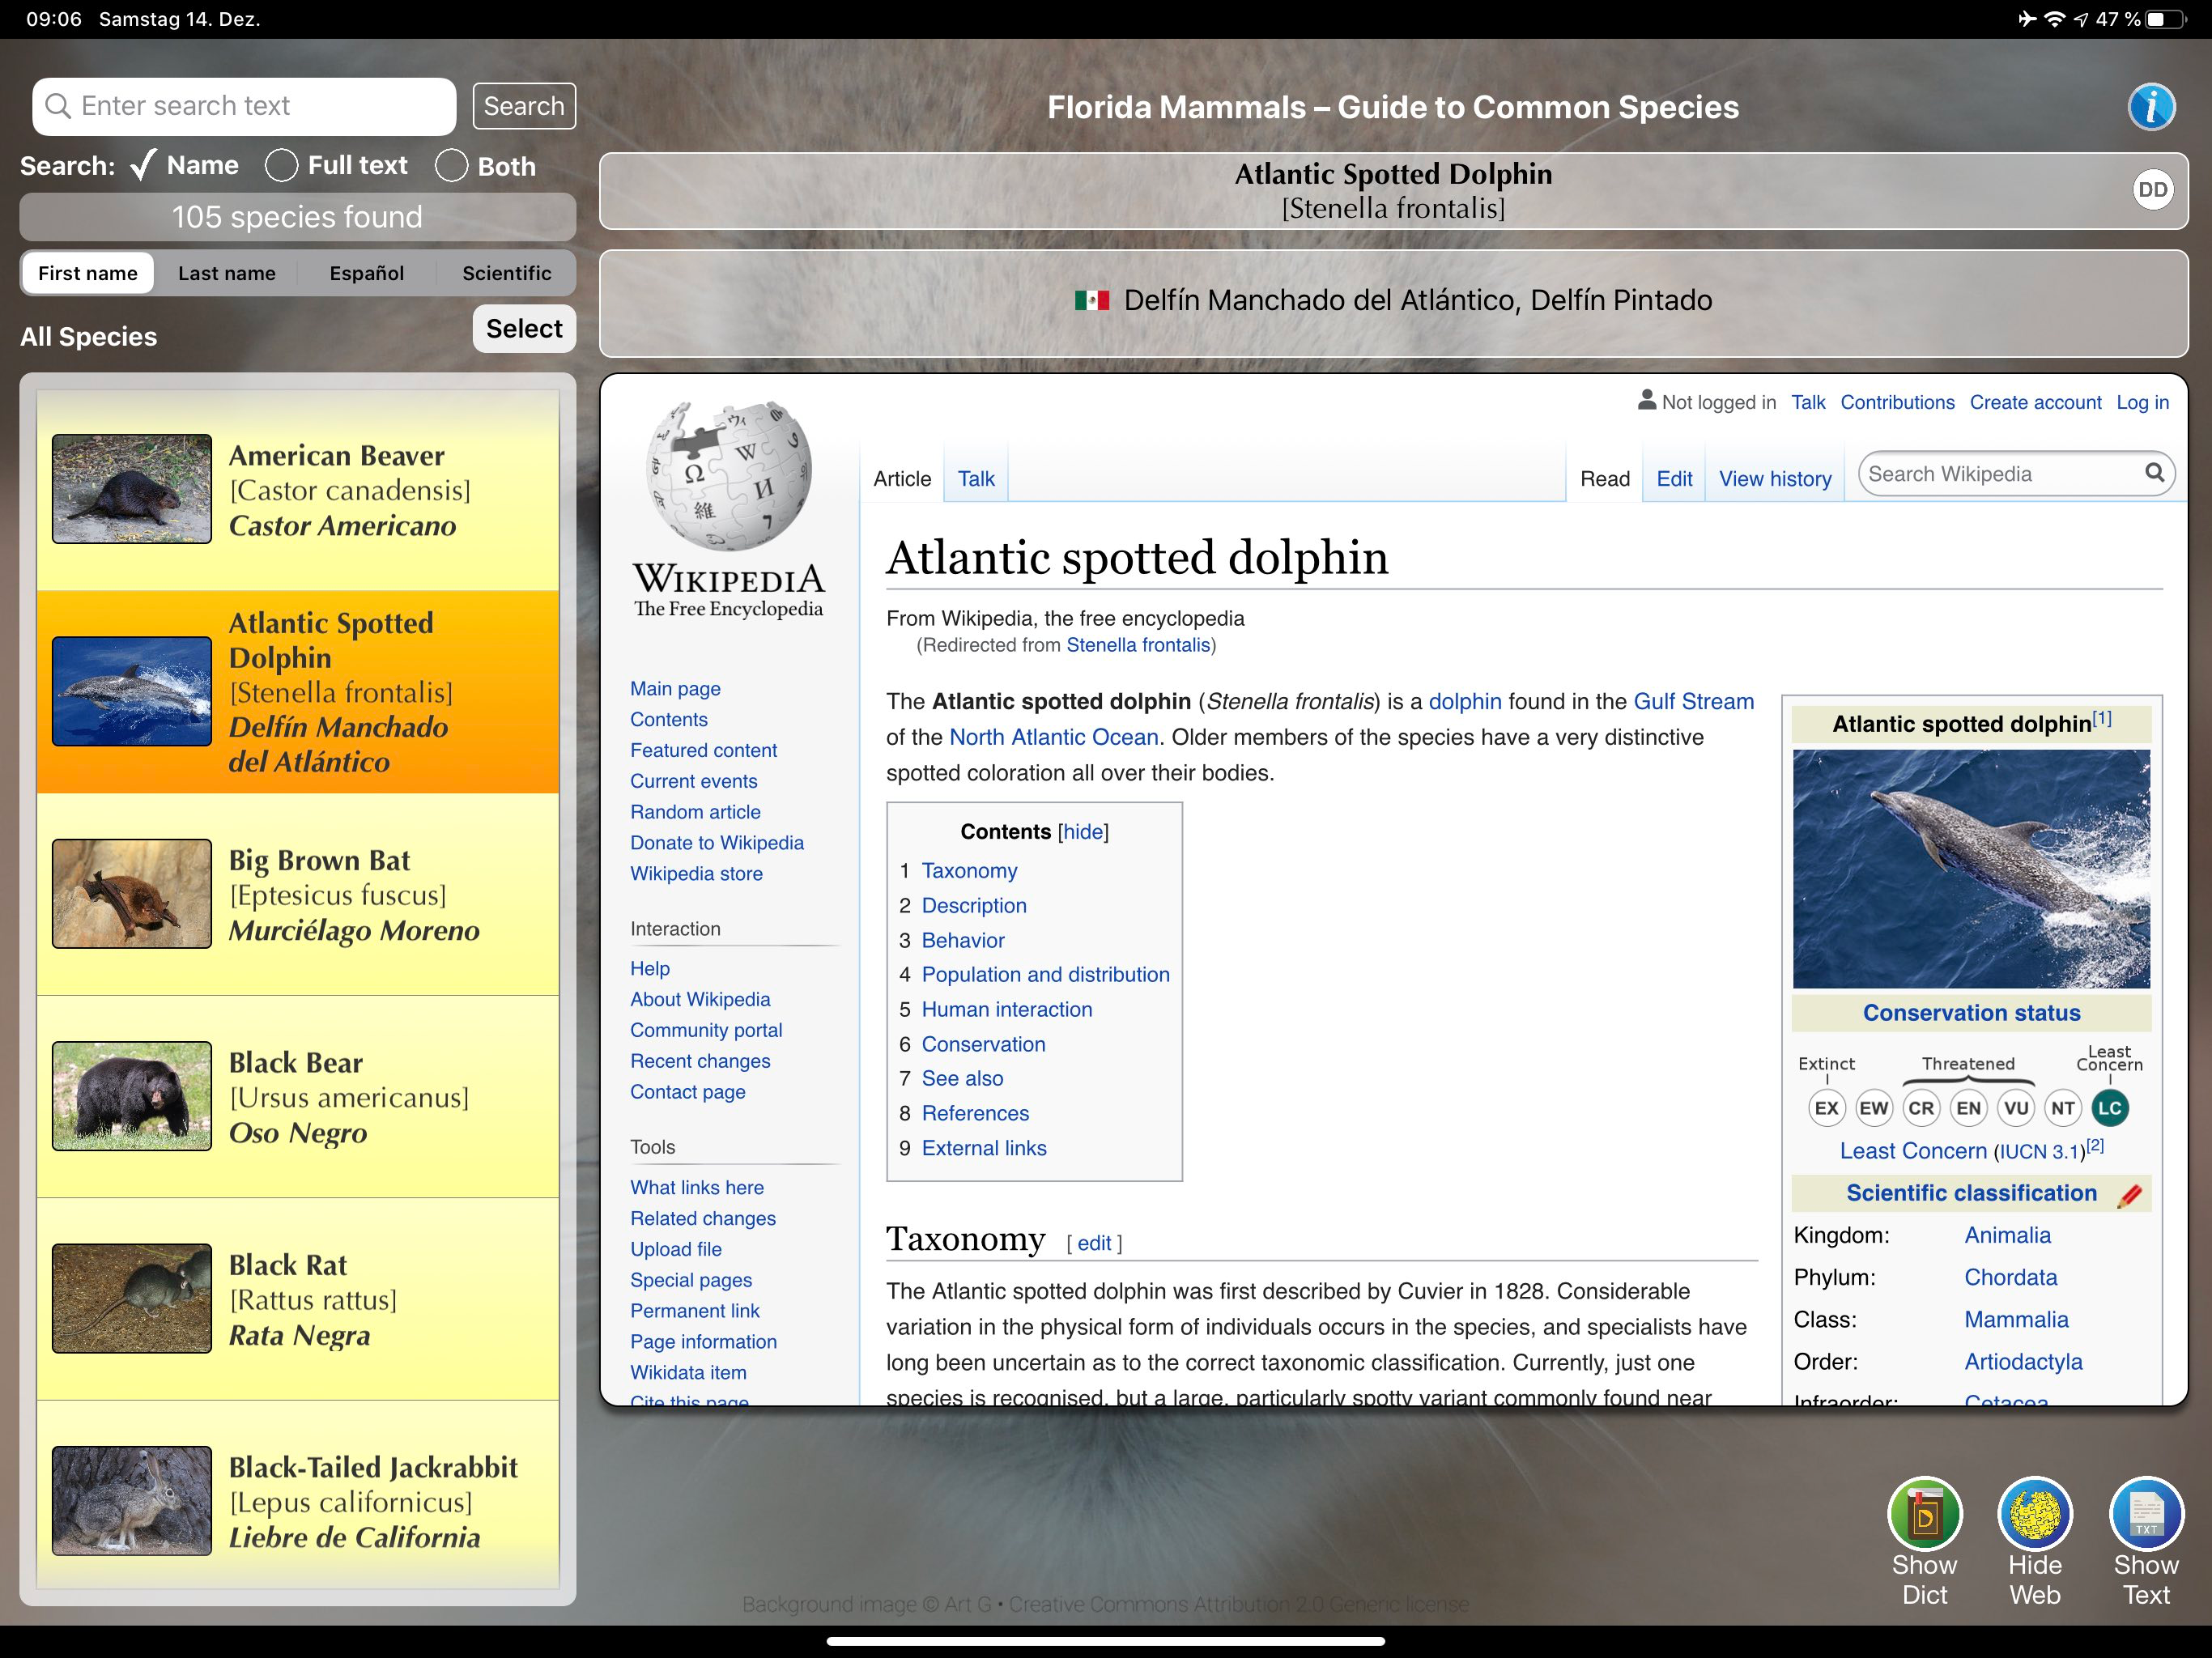Screen dimensions: 2212x1658
Task: Click the Select button beside All Species
Action: pos(524,329)
